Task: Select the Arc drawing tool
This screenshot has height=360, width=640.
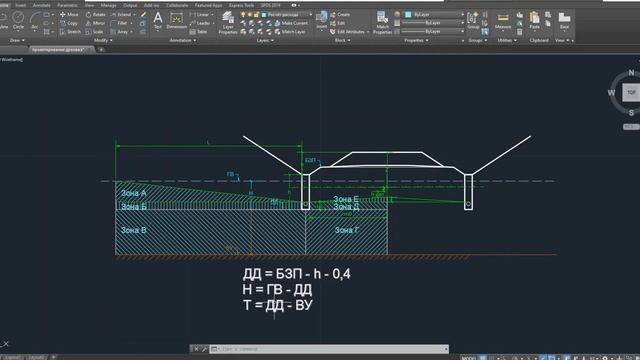Action: tap(35, 20)
